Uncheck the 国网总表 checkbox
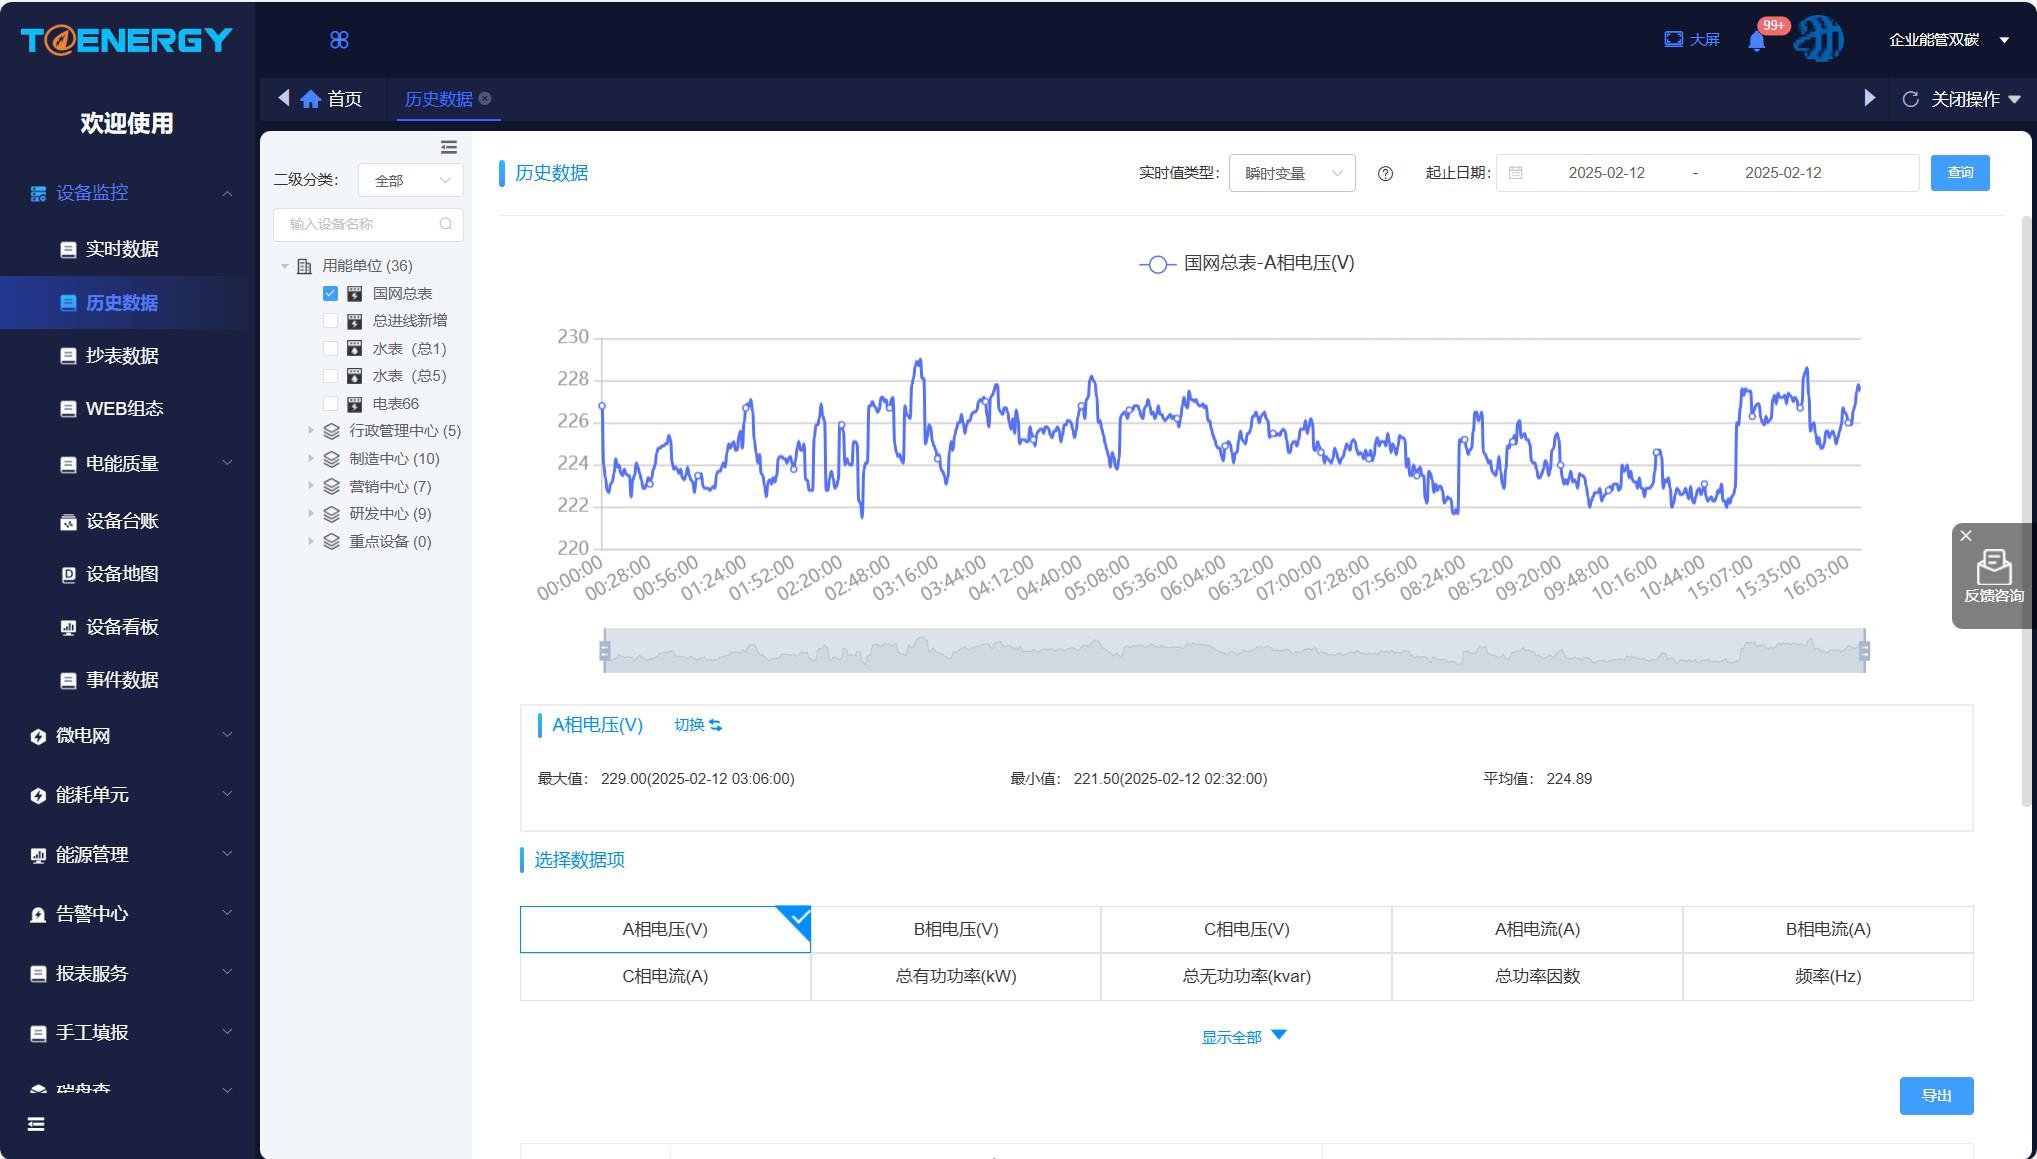The width and height of the screenshot is (2037, 1159). pyautogui.click(x=330, y=294)
